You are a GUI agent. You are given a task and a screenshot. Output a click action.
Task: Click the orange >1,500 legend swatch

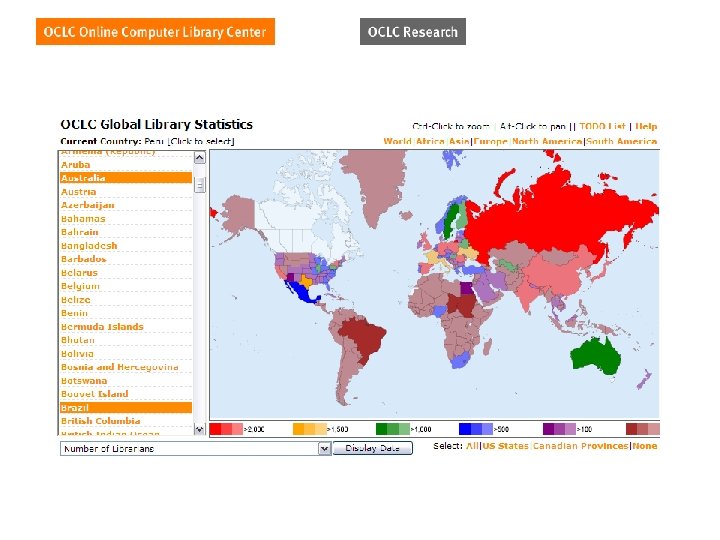309,429
